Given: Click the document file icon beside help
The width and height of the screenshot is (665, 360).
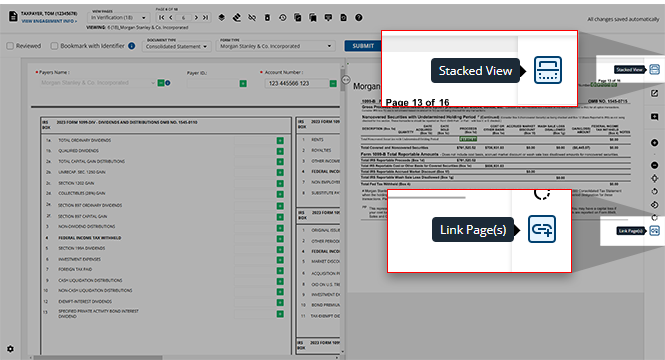Looking at the screenshot, I should pyautogui.click(x=344, y=17).
